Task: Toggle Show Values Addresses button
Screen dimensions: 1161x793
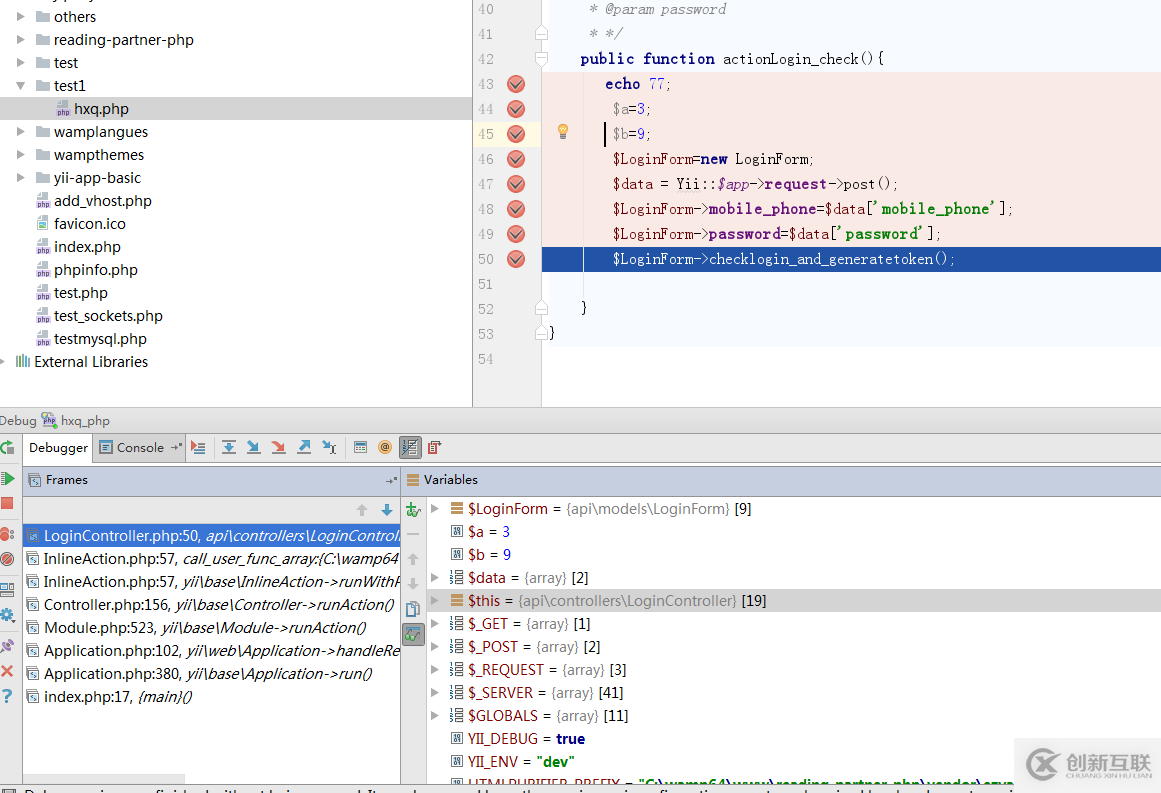Action: [x=409, y=447]
